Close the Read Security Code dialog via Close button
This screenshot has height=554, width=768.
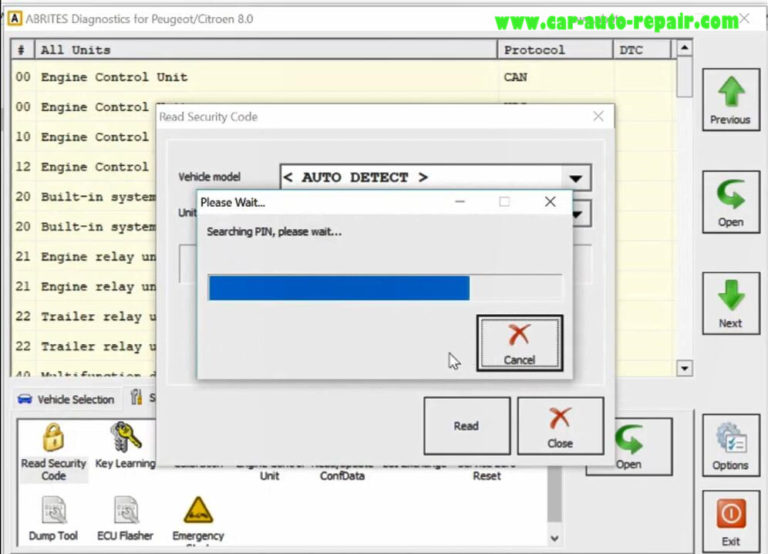(x=560, y=426)
